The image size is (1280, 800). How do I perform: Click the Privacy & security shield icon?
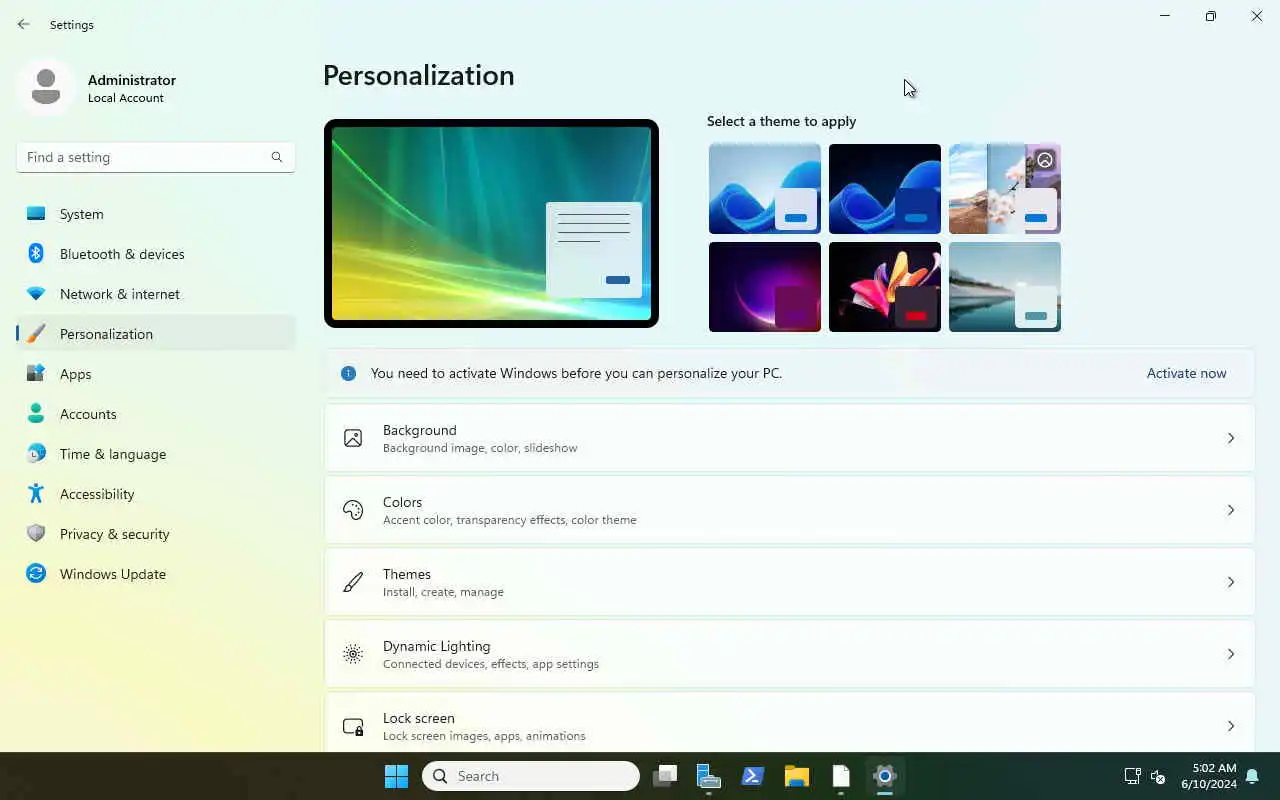[36, 534]
